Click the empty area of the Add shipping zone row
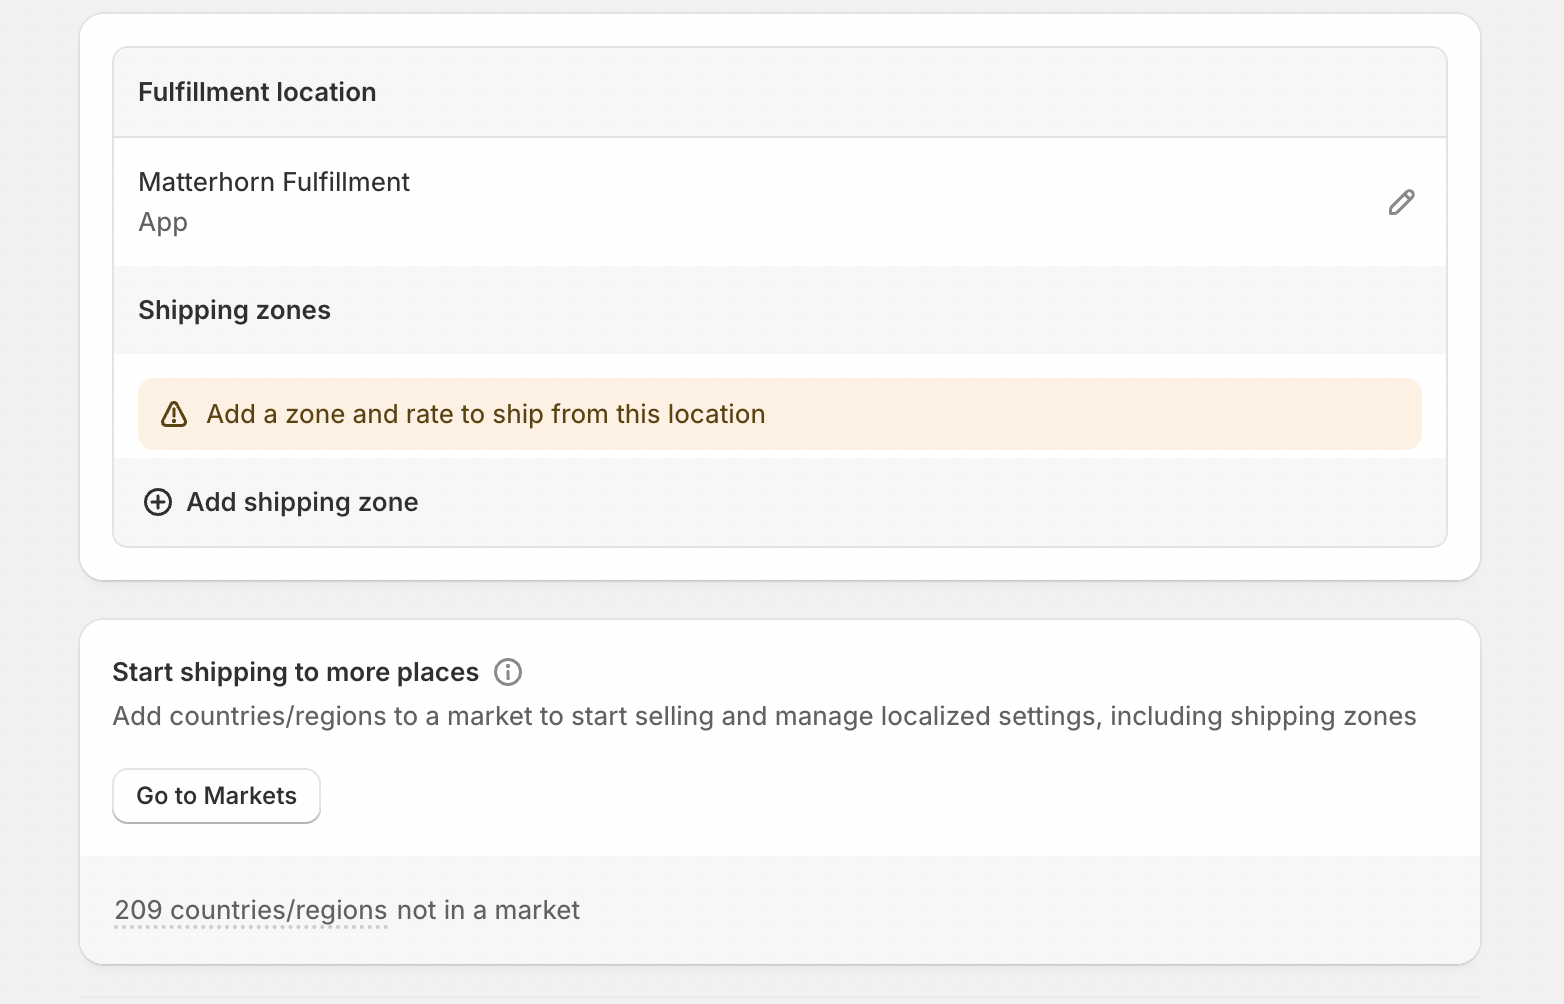 [930, 502]
